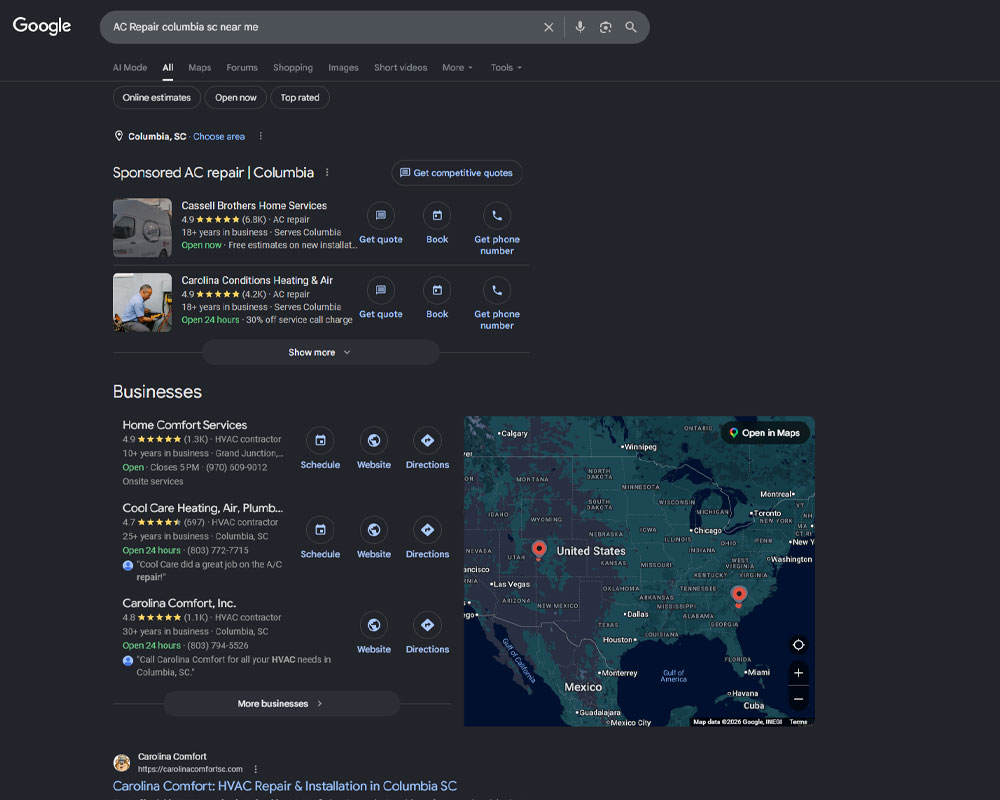Visit Carolina Comfort, Inc. website
Image resolution: width=1000 pixels, height=800 pixels.
[x=374, y=633]
